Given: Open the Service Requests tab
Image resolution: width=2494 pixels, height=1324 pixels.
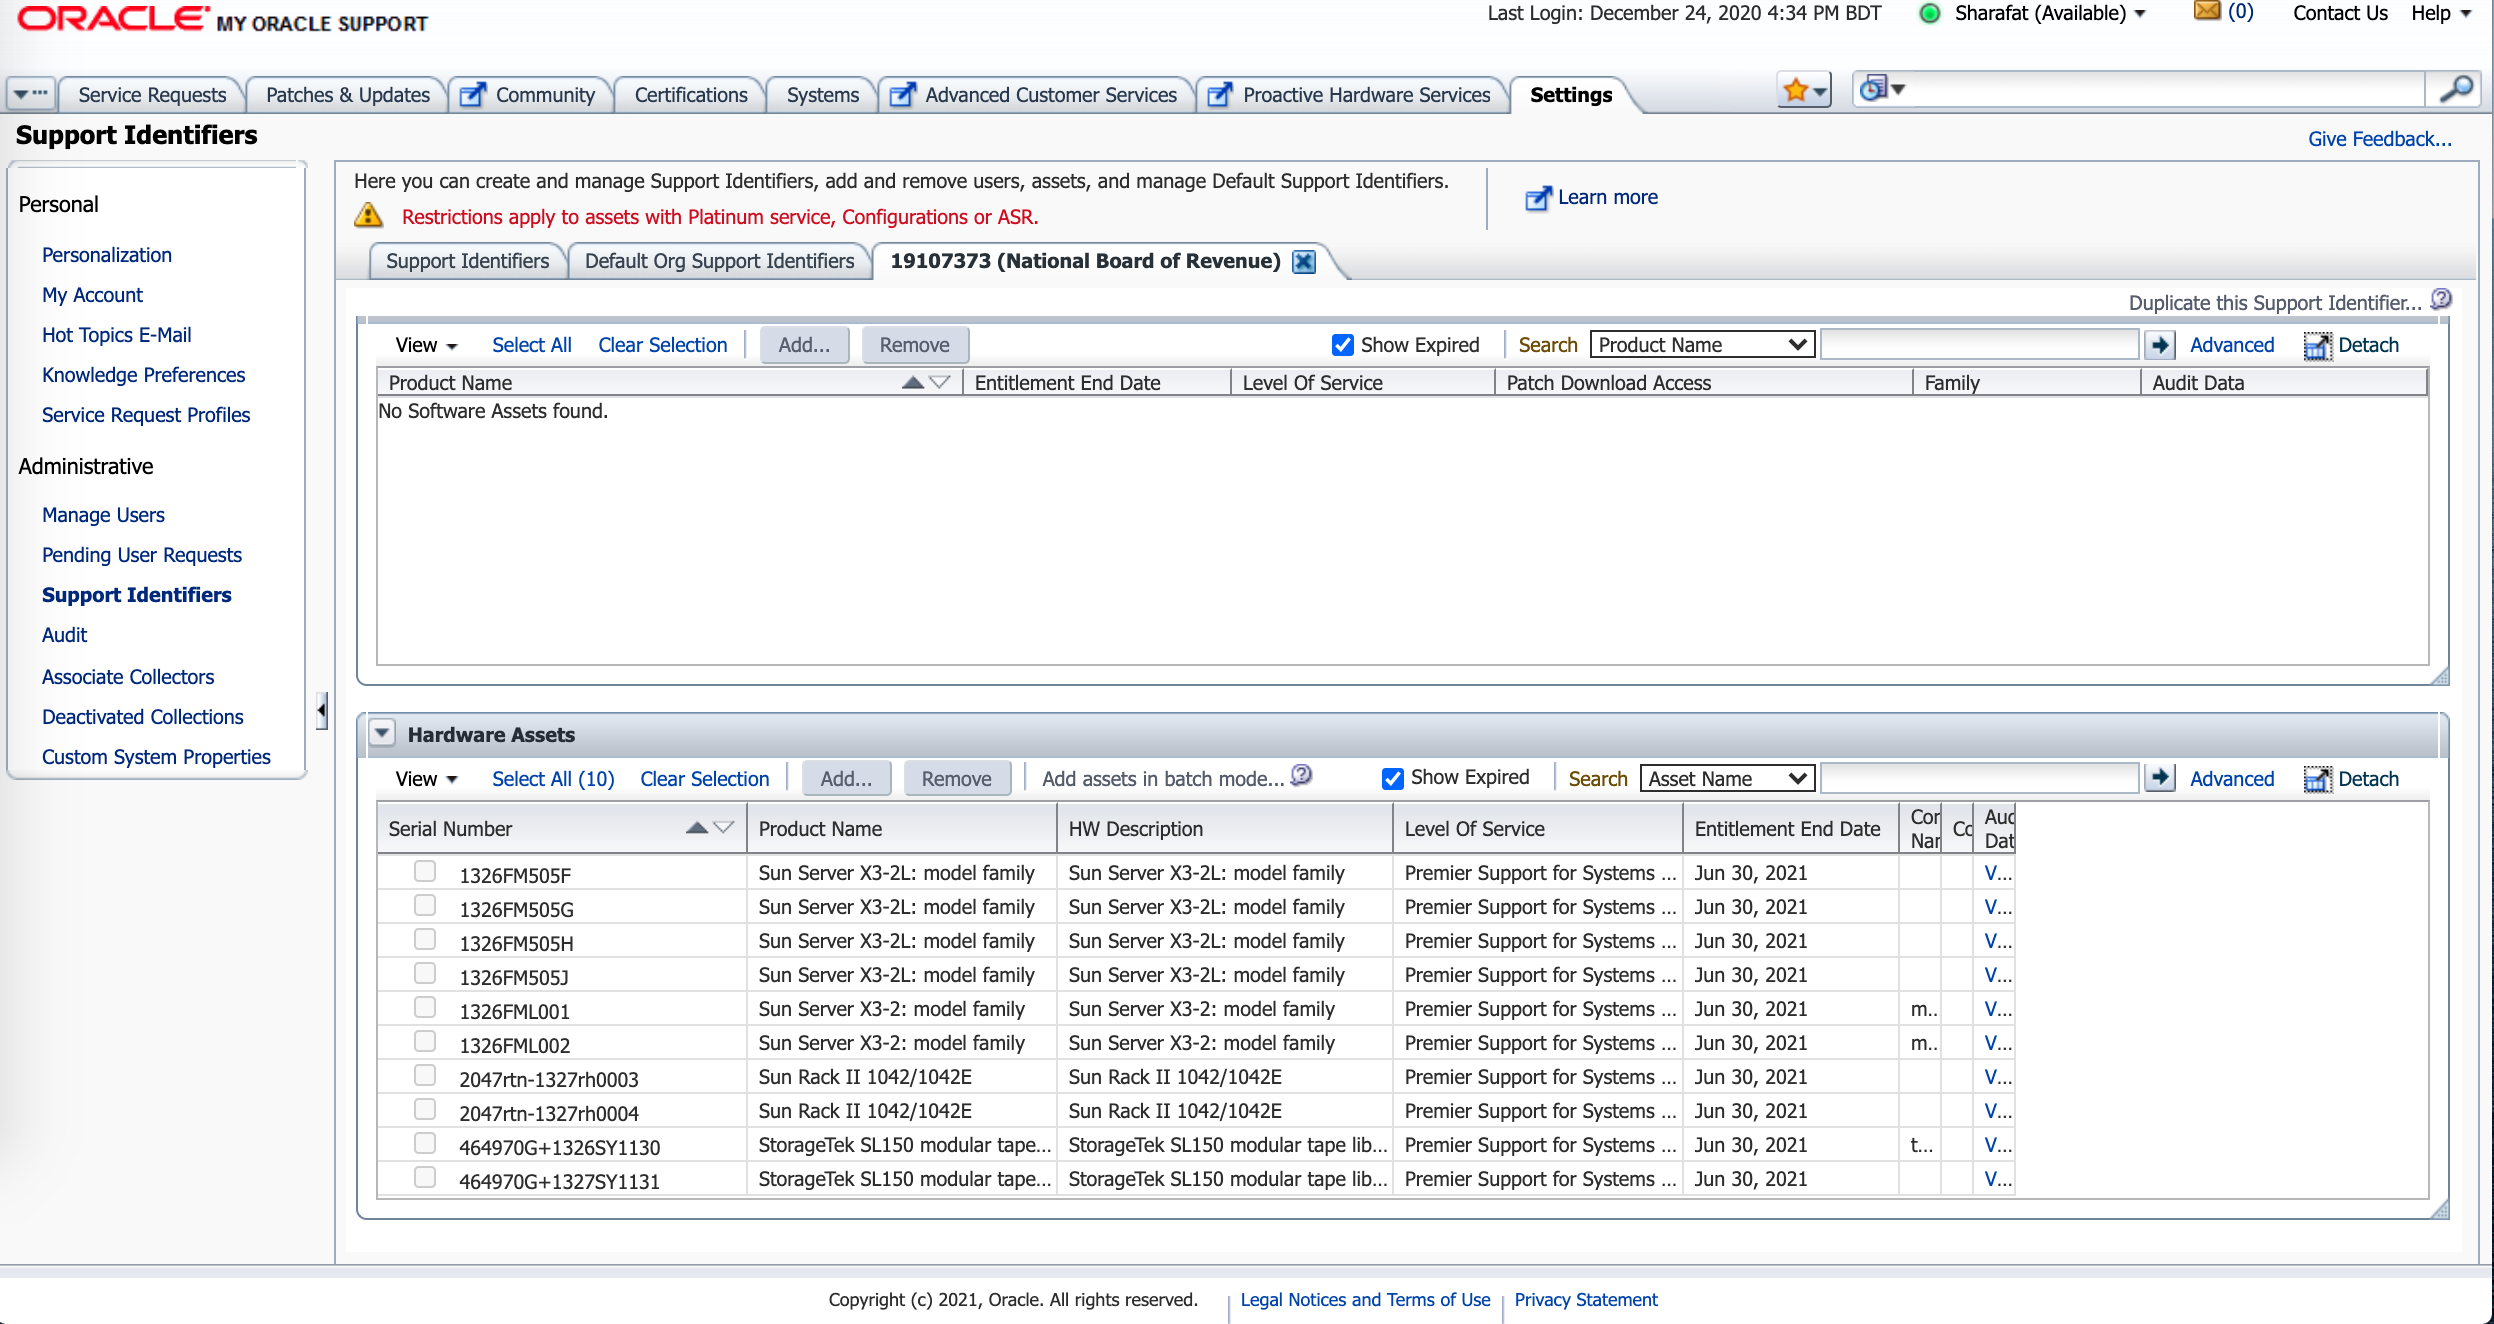Looking at the screenshot, I should point(152,95).
